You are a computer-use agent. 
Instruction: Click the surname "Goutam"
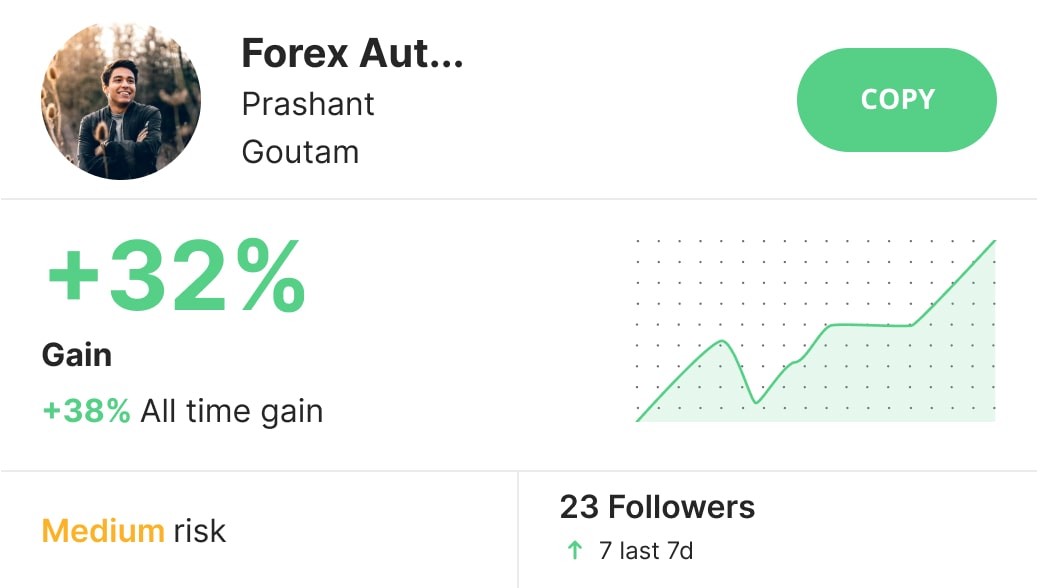(x=300, y=152)
